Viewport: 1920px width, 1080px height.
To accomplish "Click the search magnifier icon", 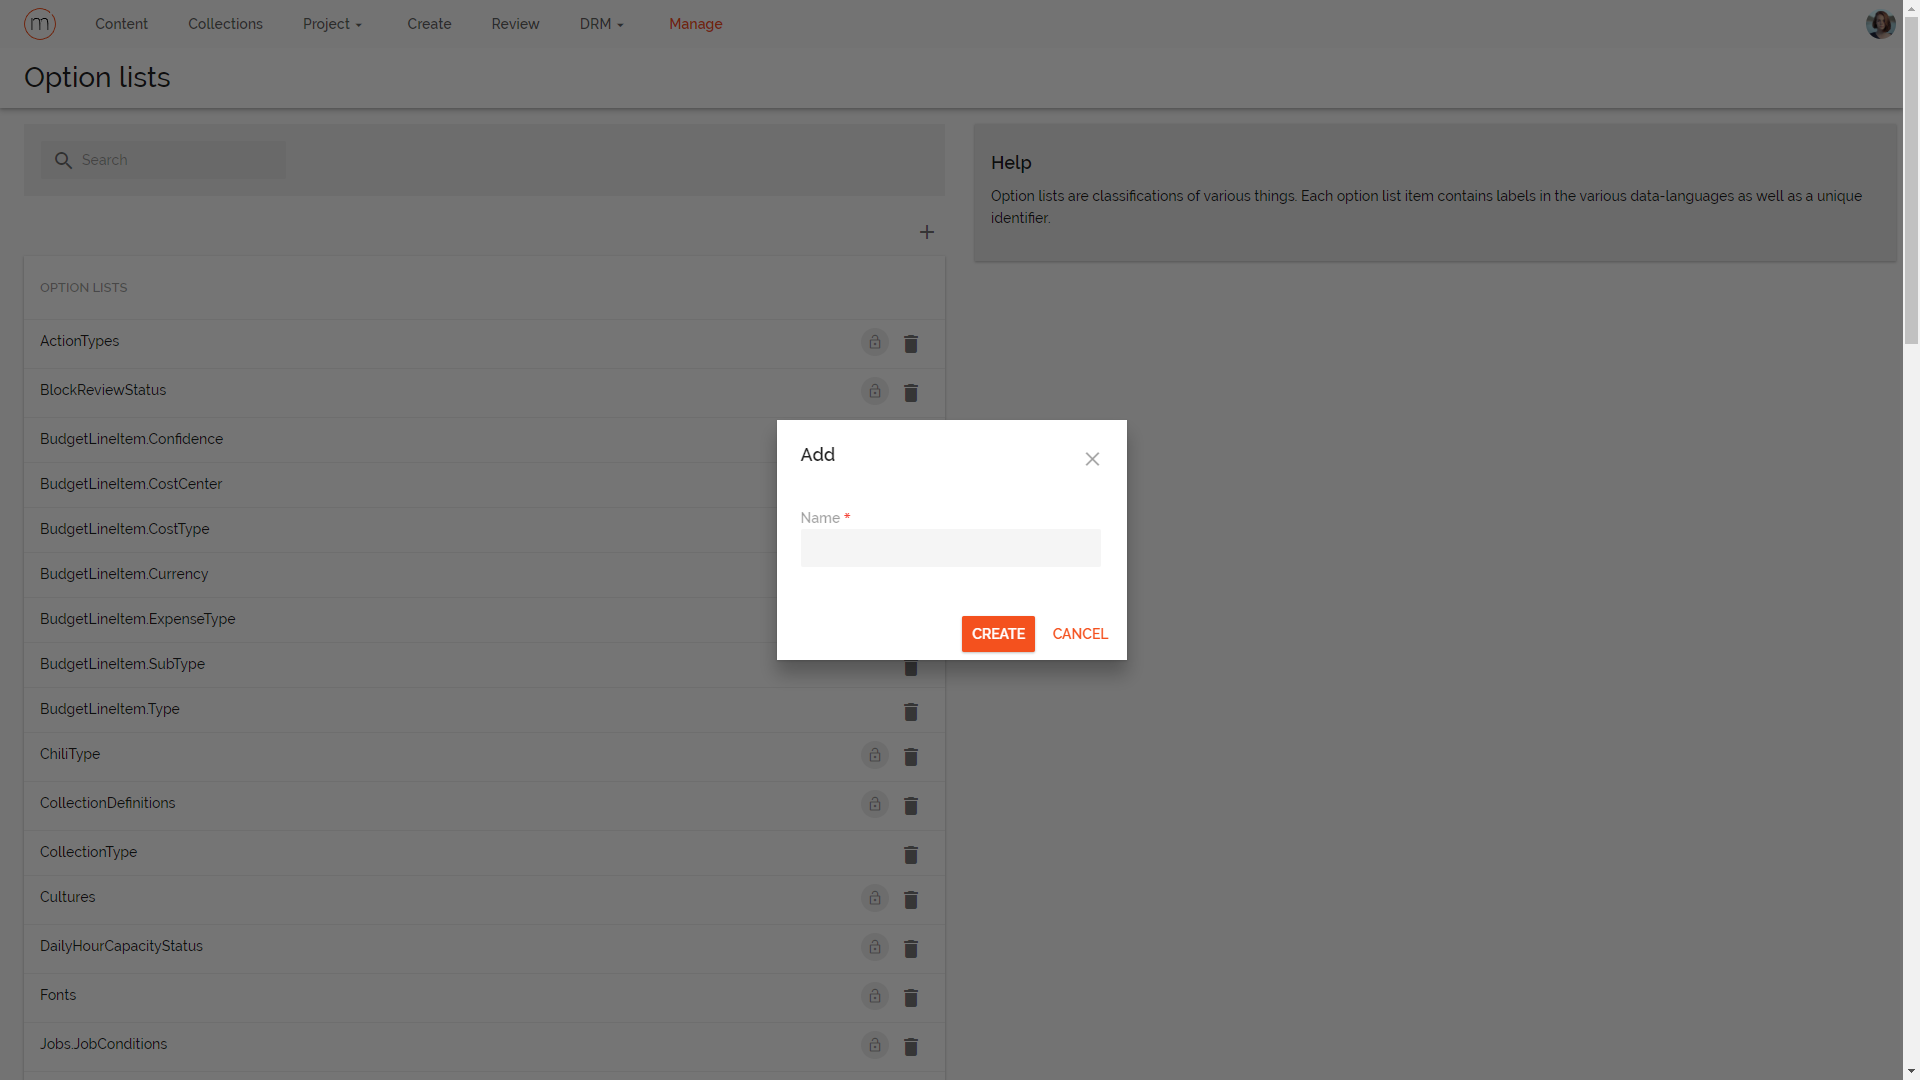I will coord(63,160).
